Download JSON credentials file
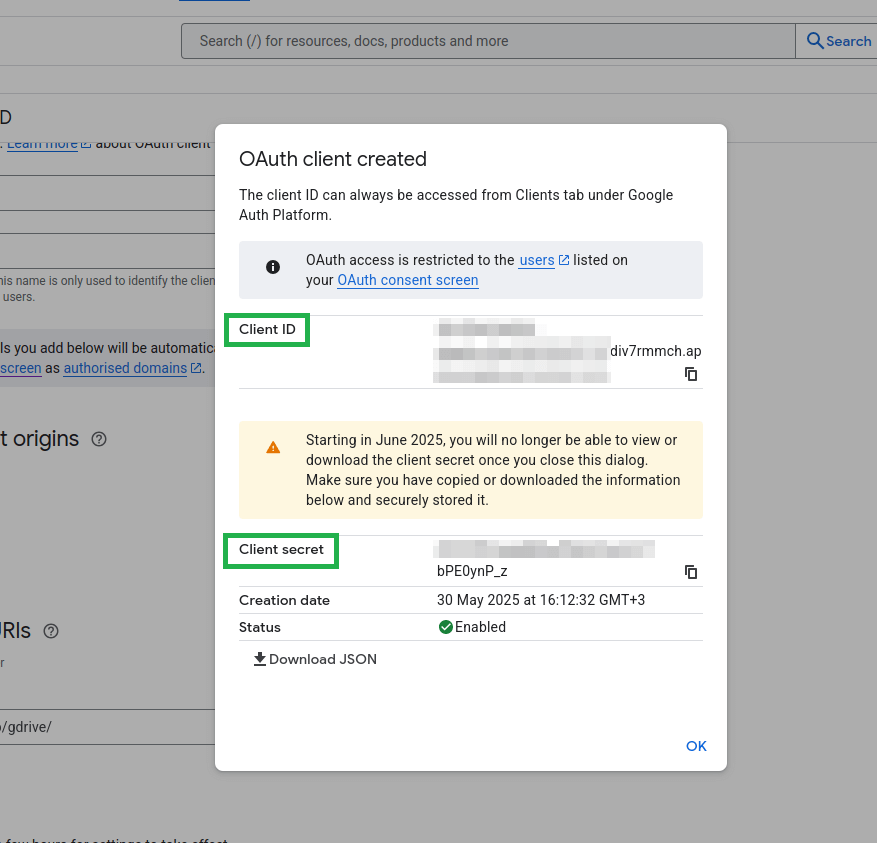This screenshot has width=877, height=843. (315, 659)
